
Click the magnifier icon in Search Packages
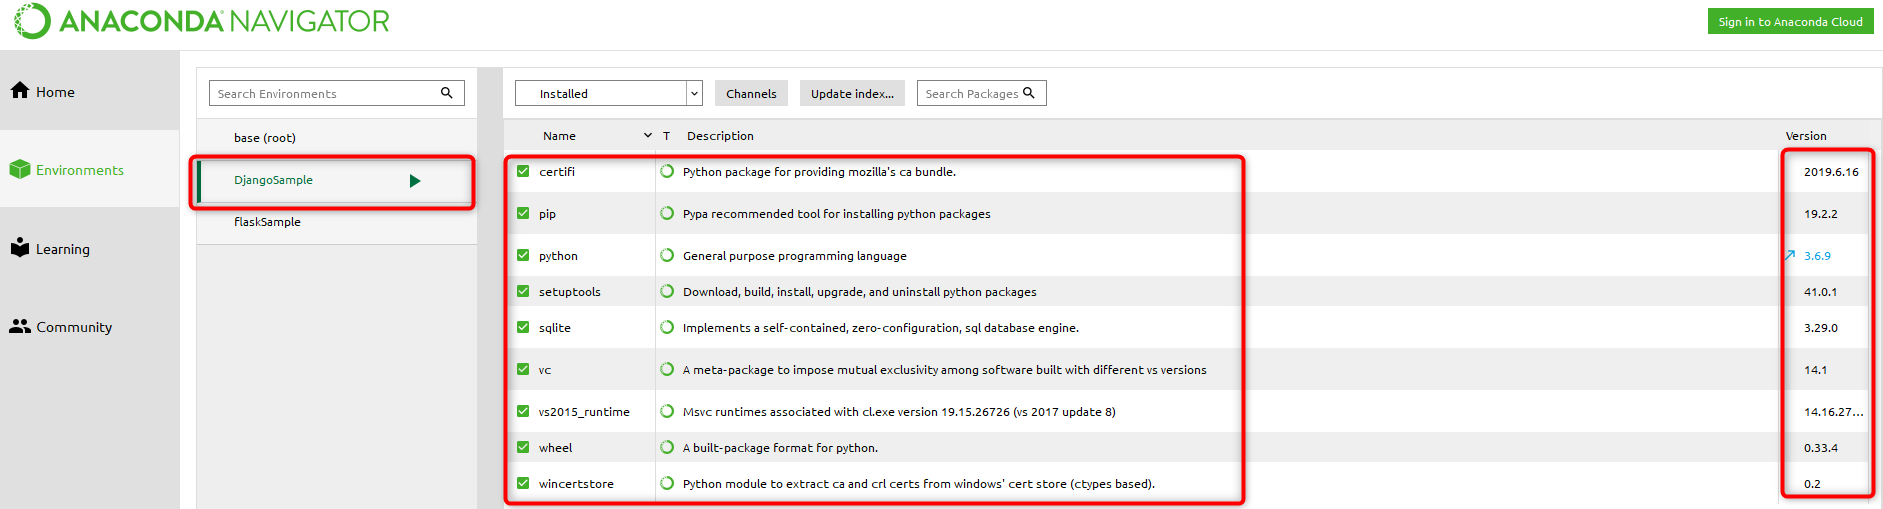tap(1029, 93)
